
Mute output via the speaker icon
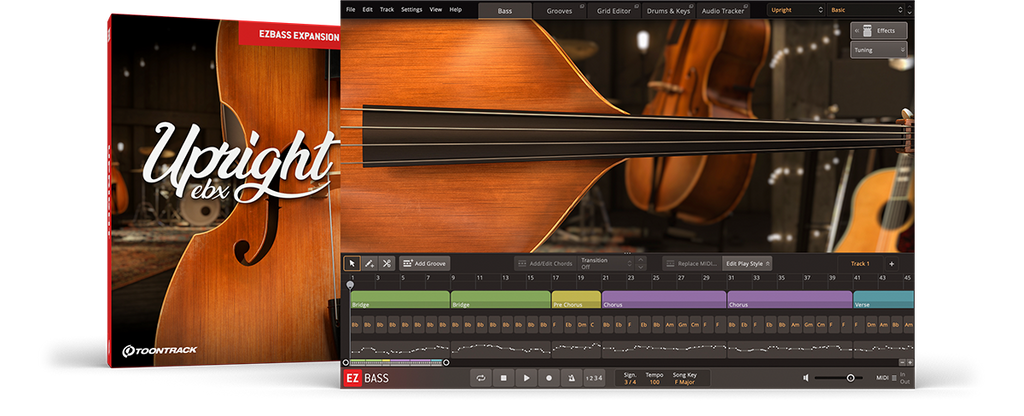(x=807, y=377)
